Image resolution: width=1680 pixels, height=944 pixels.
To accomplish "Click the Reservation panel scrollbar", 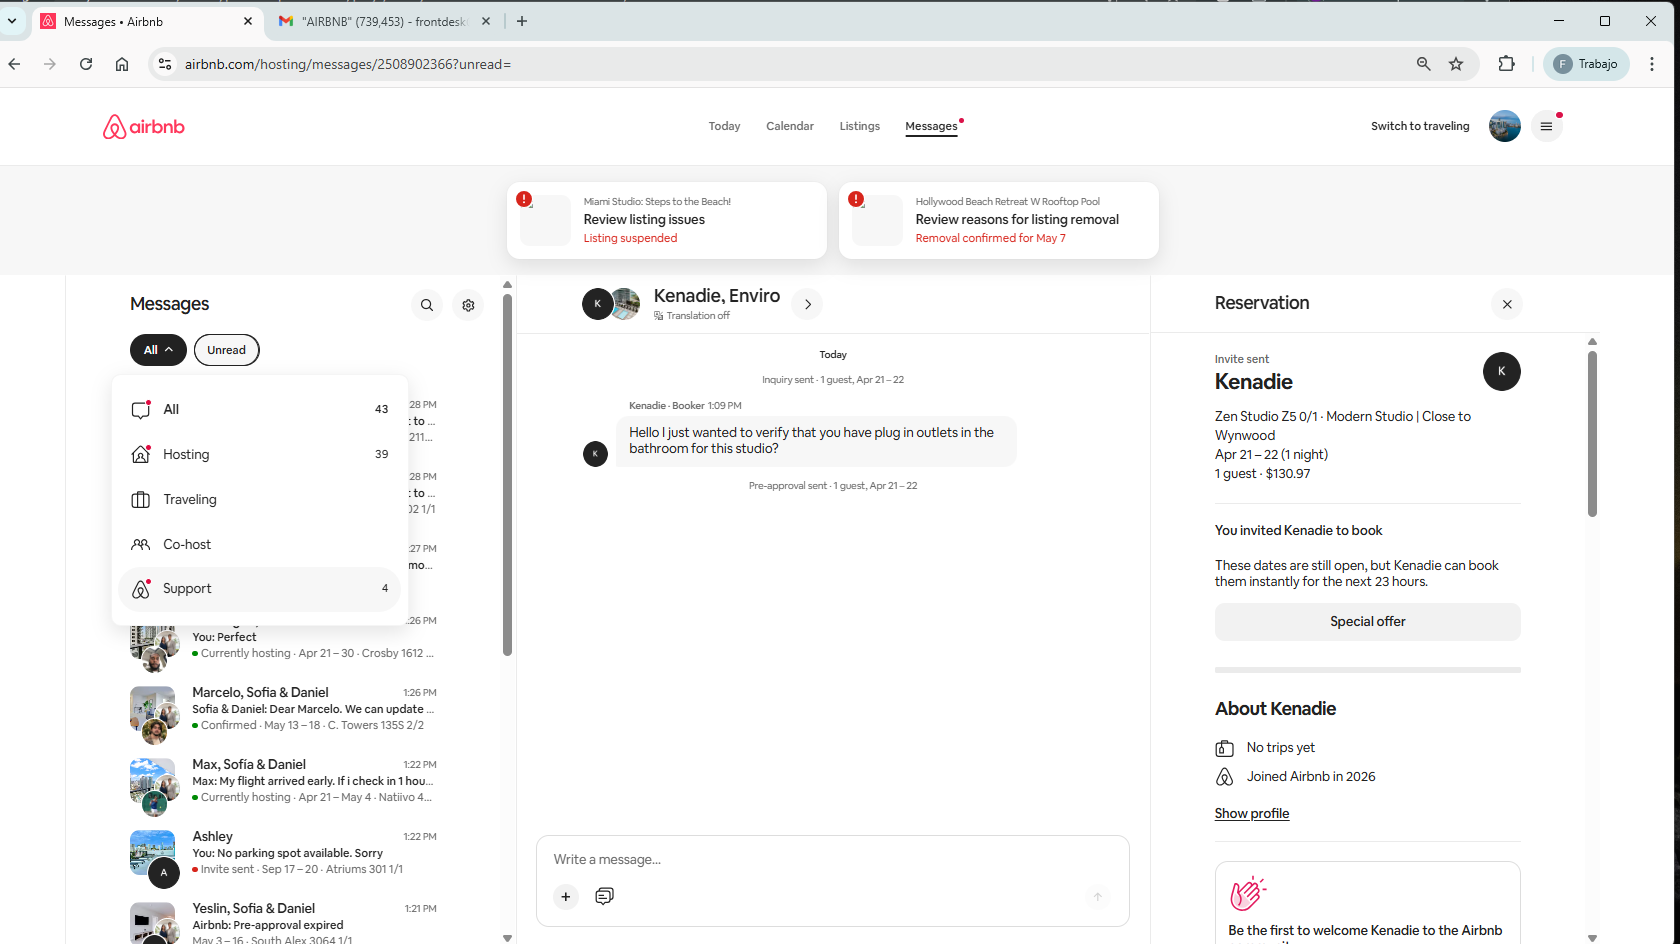I will pyautogui.click(x=1592, y=433).
